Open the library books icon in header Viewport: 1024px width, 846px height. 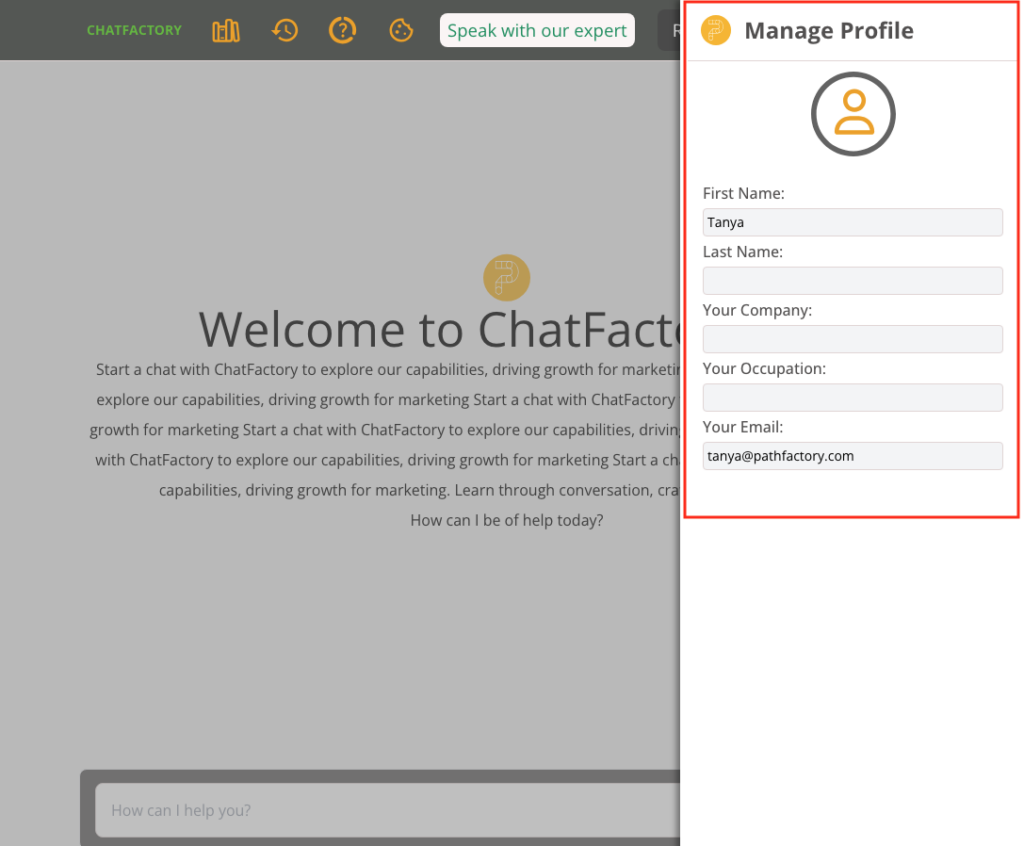226,31
